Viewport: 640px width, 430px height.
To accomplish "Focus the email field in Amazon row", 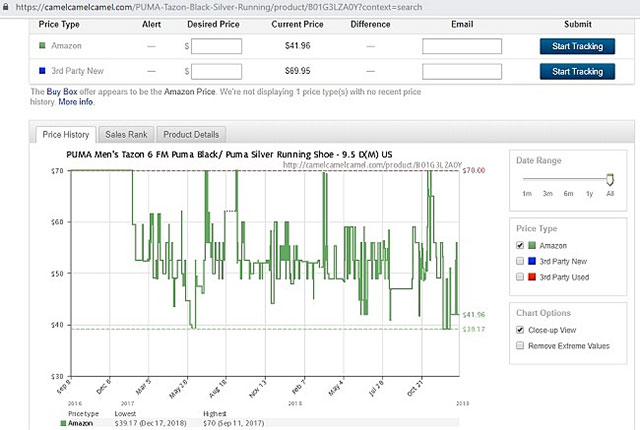I will 461,46.
